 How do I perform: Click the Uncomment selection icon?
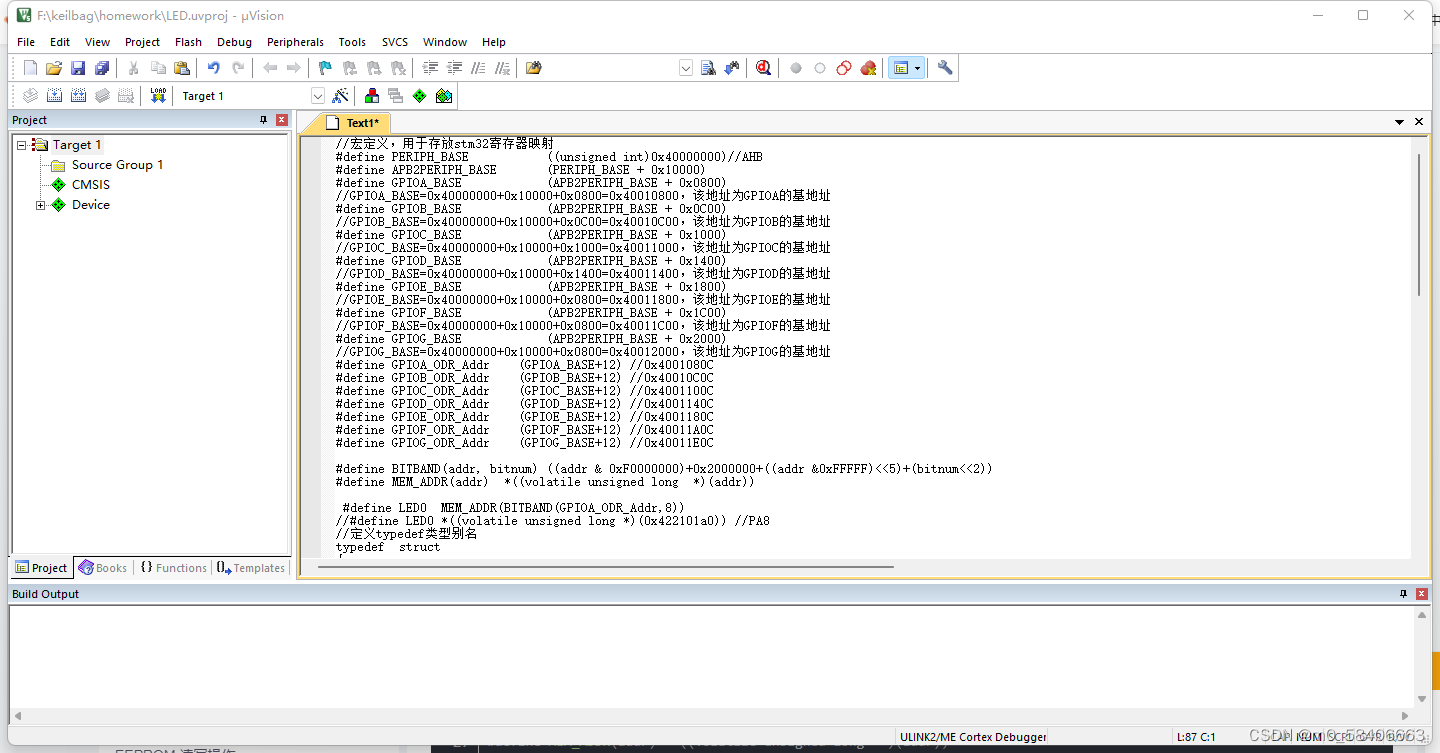pos(503,68)
